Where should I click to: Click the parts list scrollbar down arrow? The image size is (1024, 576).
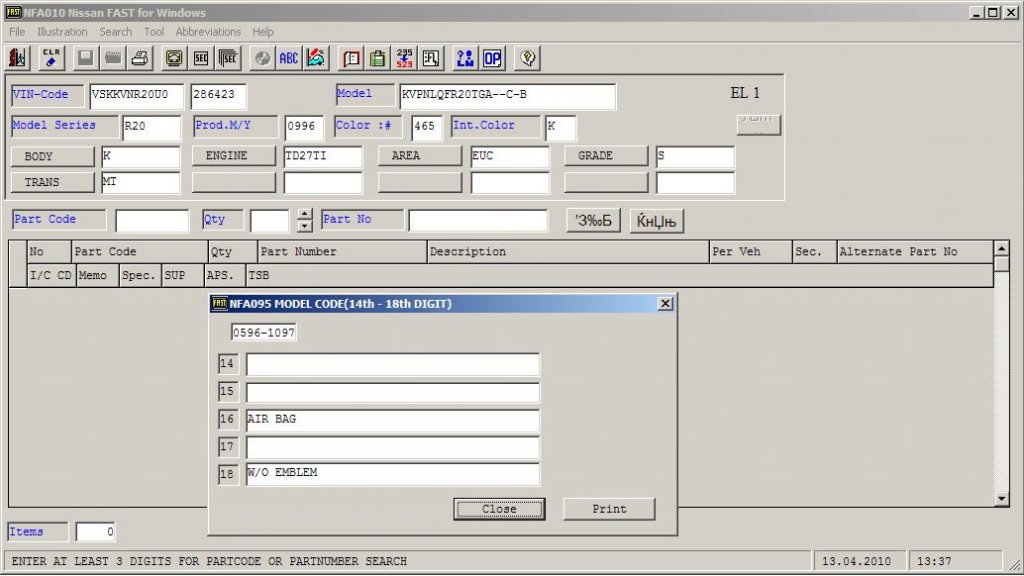pos(1002,498)
